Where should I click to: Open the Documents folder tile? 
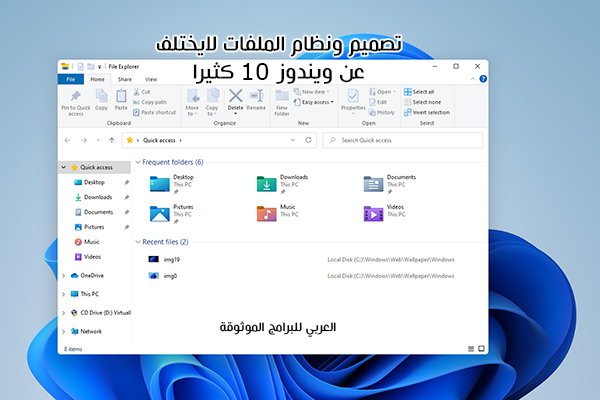click(x=390, y=184)
